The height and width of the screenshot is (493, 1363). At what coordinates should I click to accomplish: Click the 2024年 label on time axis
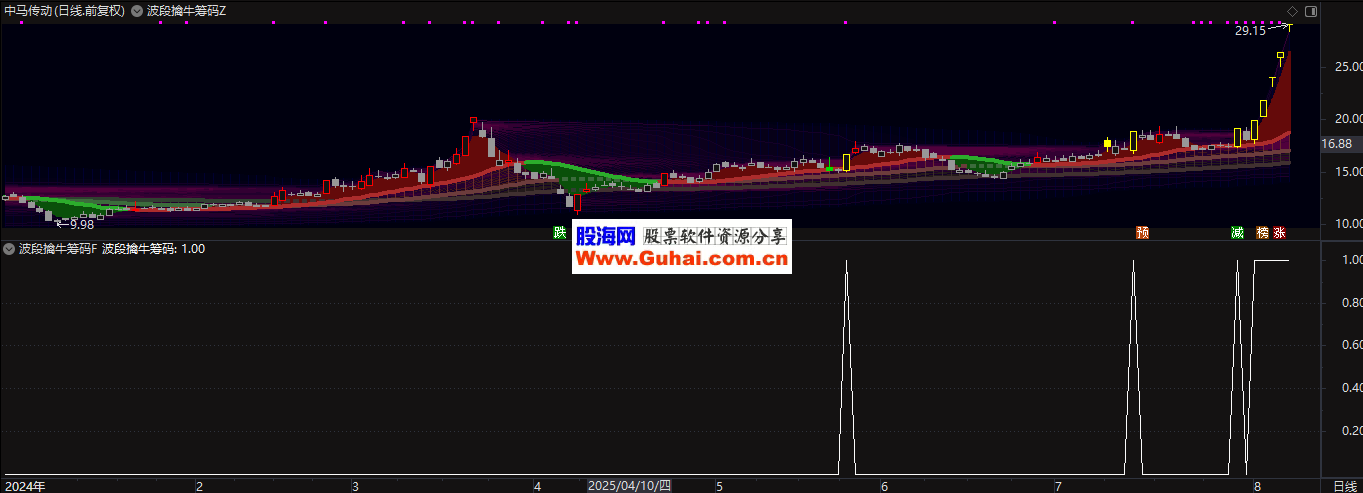click(x=24, y=486)
